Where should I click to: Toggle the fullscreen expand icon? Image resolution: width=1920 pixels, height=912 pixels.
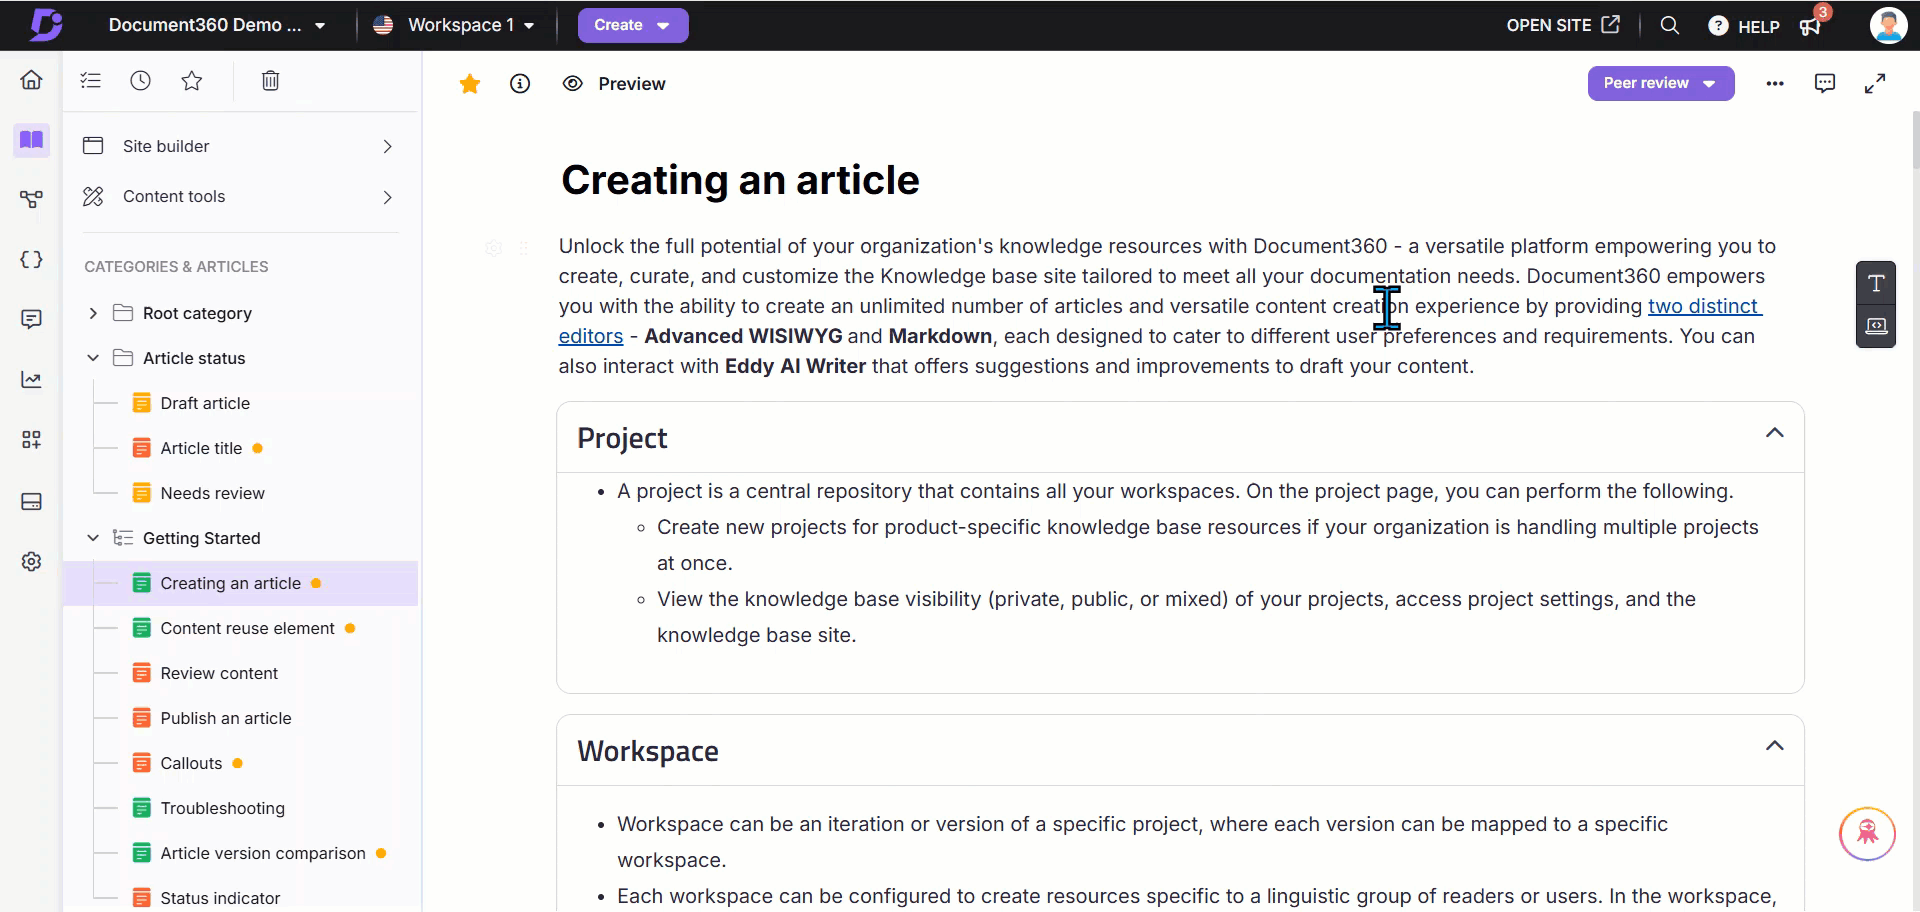point(1875,84)
